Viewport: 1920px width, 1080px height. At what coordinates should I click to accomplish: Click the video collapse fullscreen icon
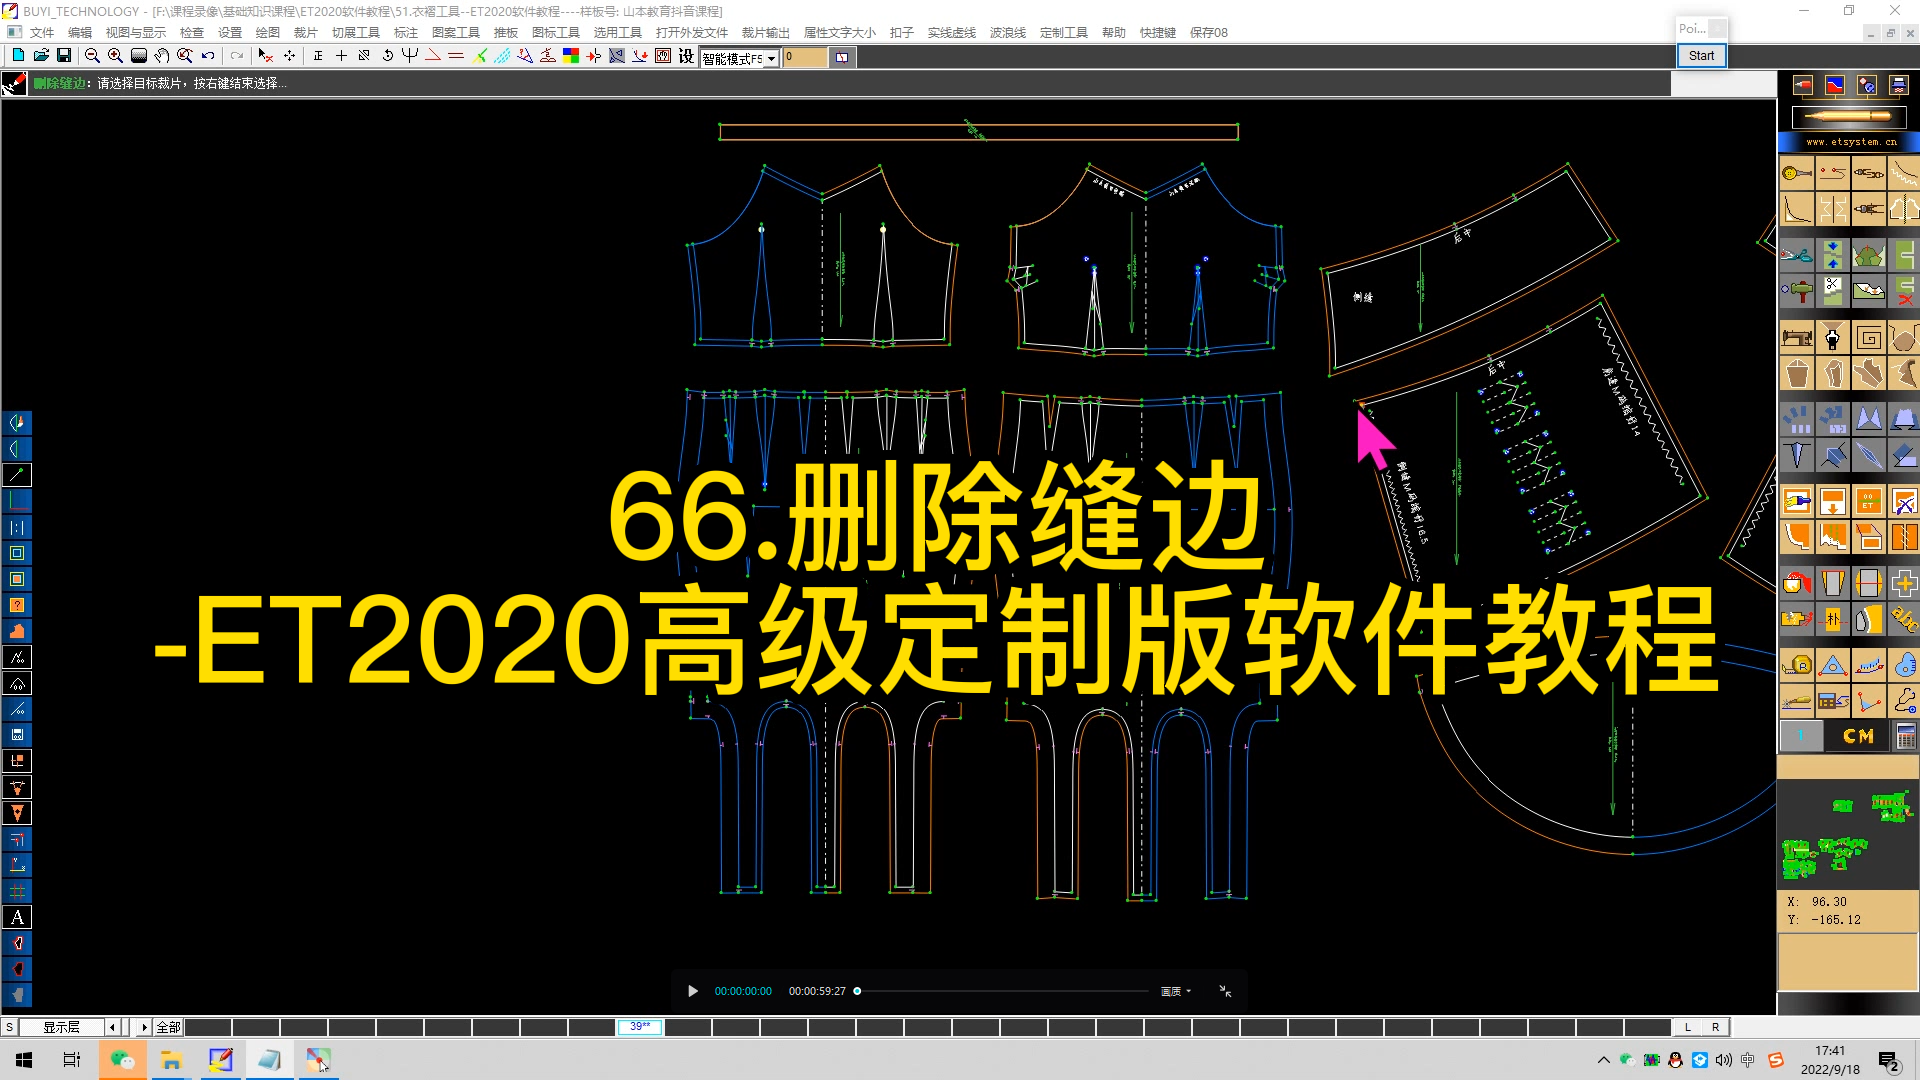(1225, 991)
